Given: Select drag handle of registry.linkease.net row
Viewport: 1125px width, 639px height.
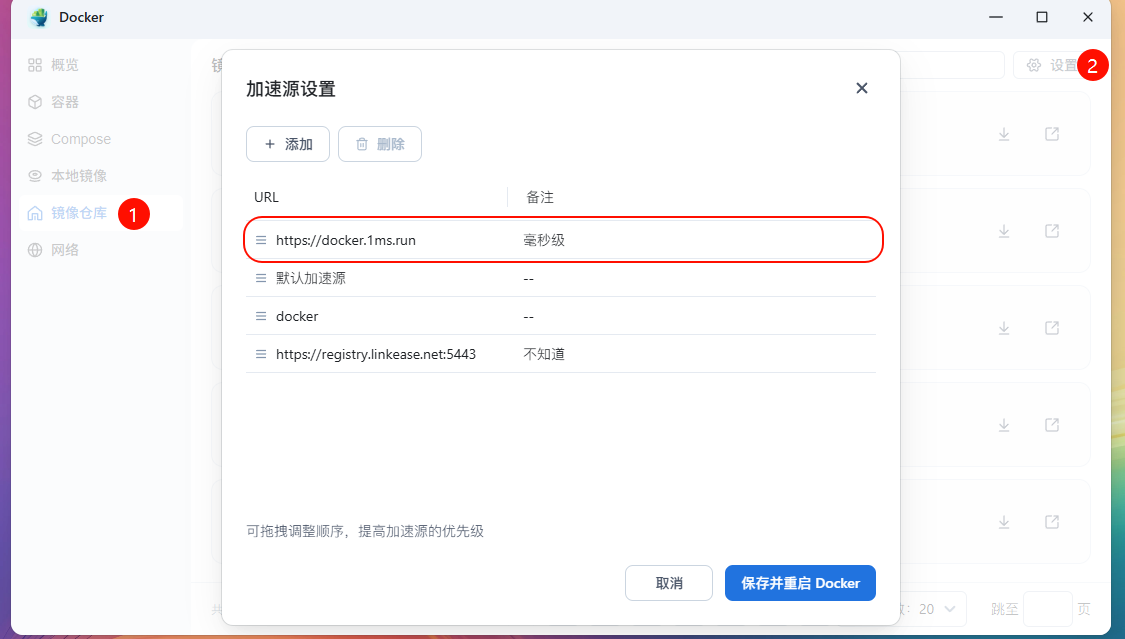Looking at the screenshot, I should [x=261, y=354].
